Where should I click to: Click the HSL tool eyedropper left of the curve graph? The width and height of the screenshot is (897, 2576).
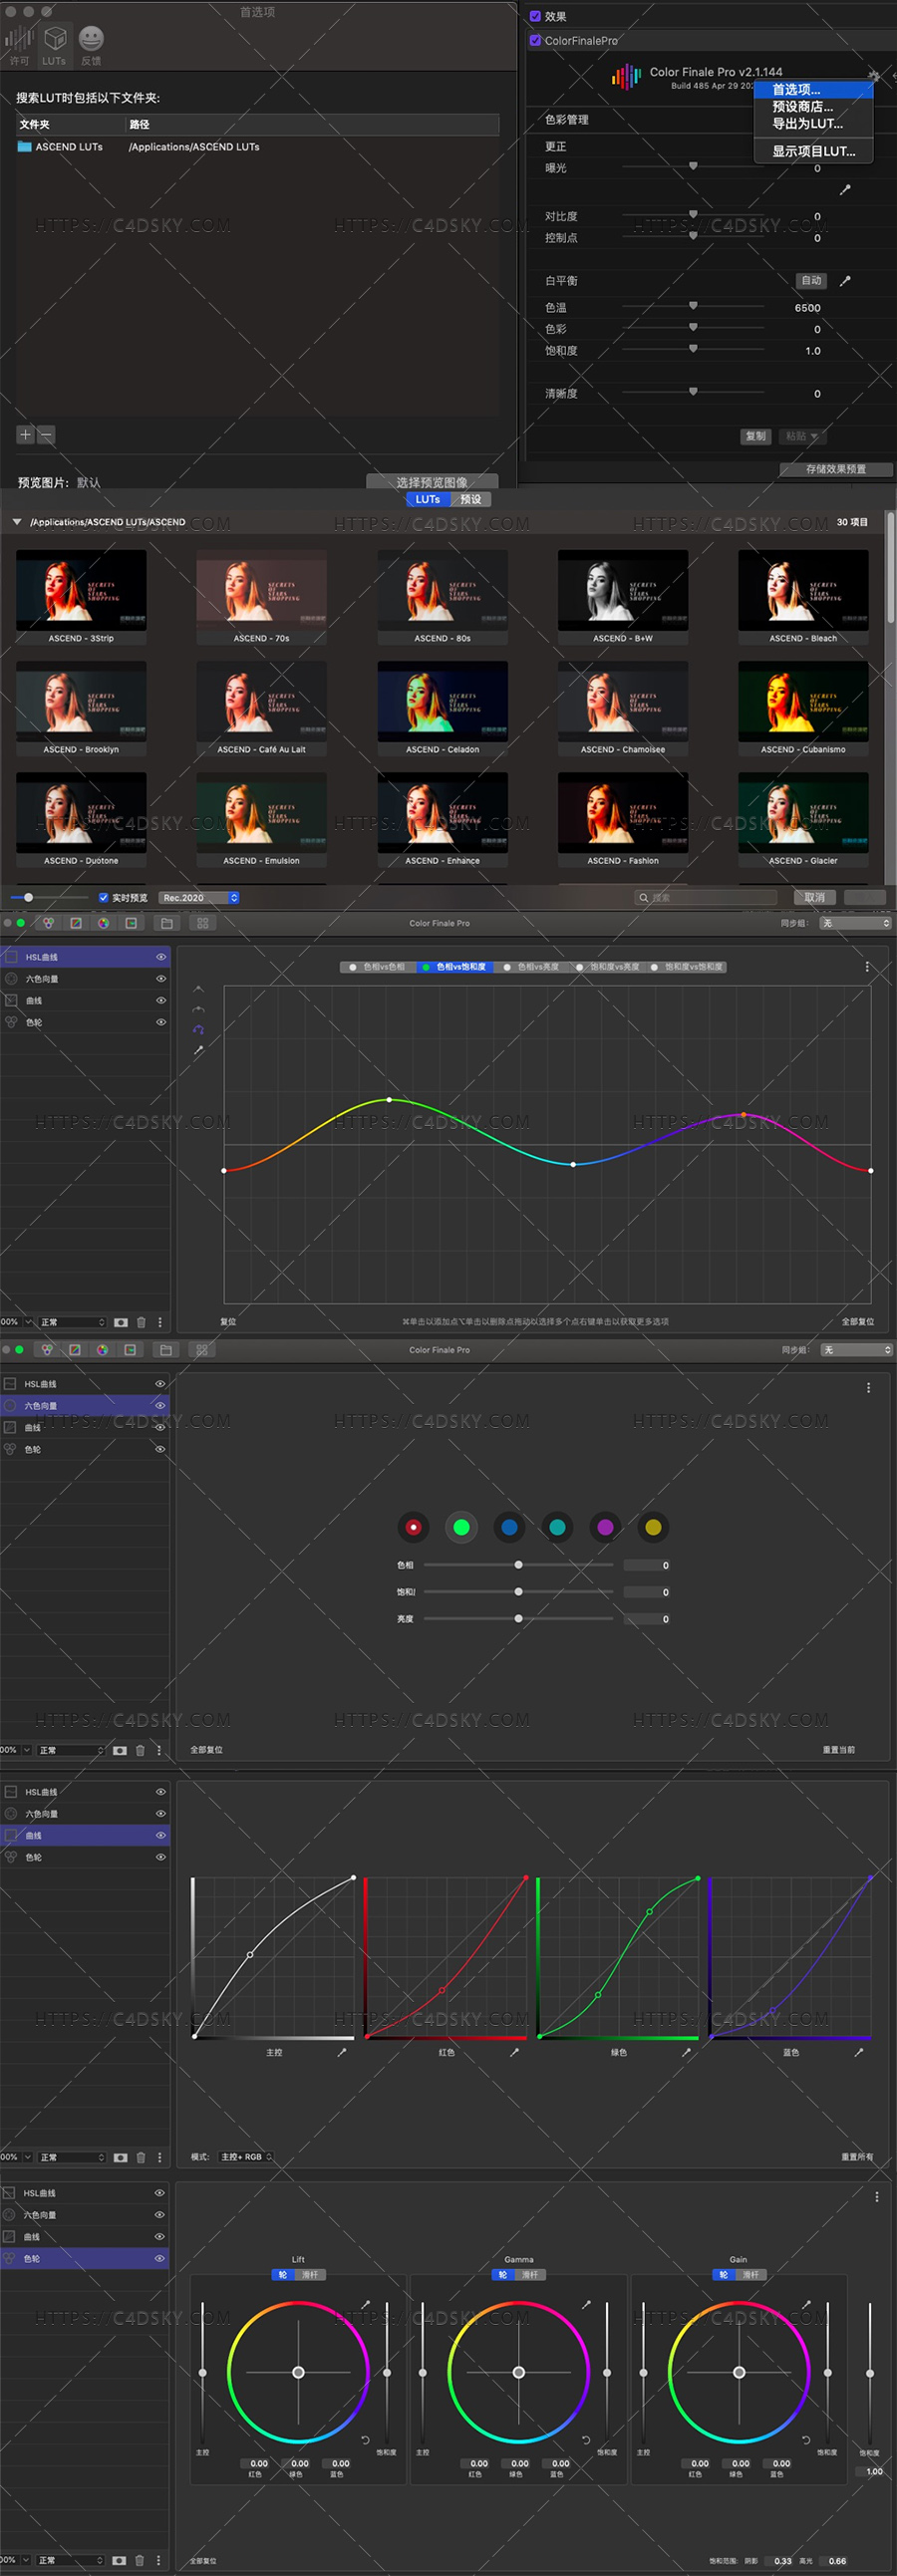click(x=198, y=1050)
